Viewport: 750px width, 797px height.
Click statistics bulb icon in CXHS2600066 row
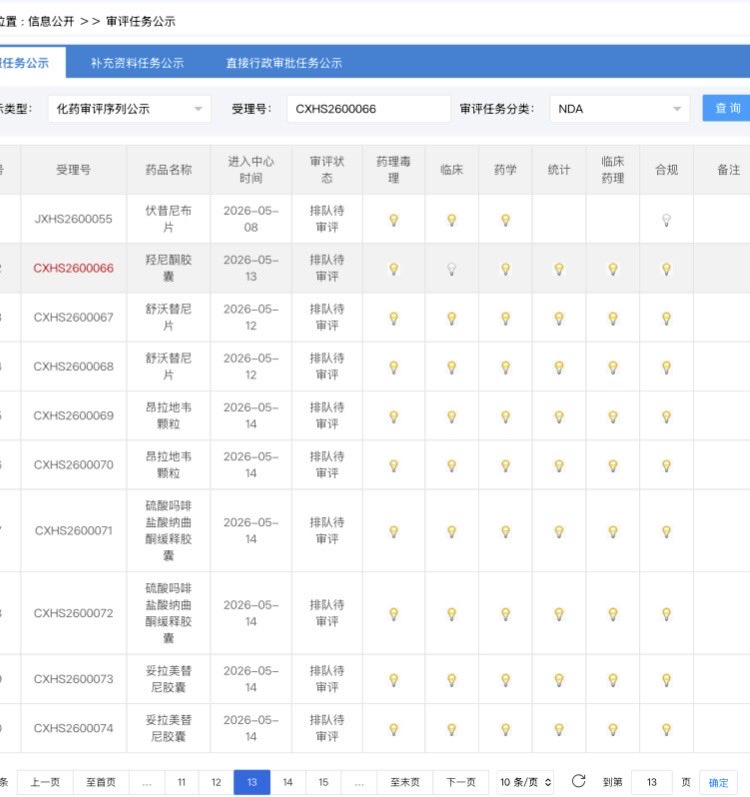pyautogui.click(x=559, y=268)
